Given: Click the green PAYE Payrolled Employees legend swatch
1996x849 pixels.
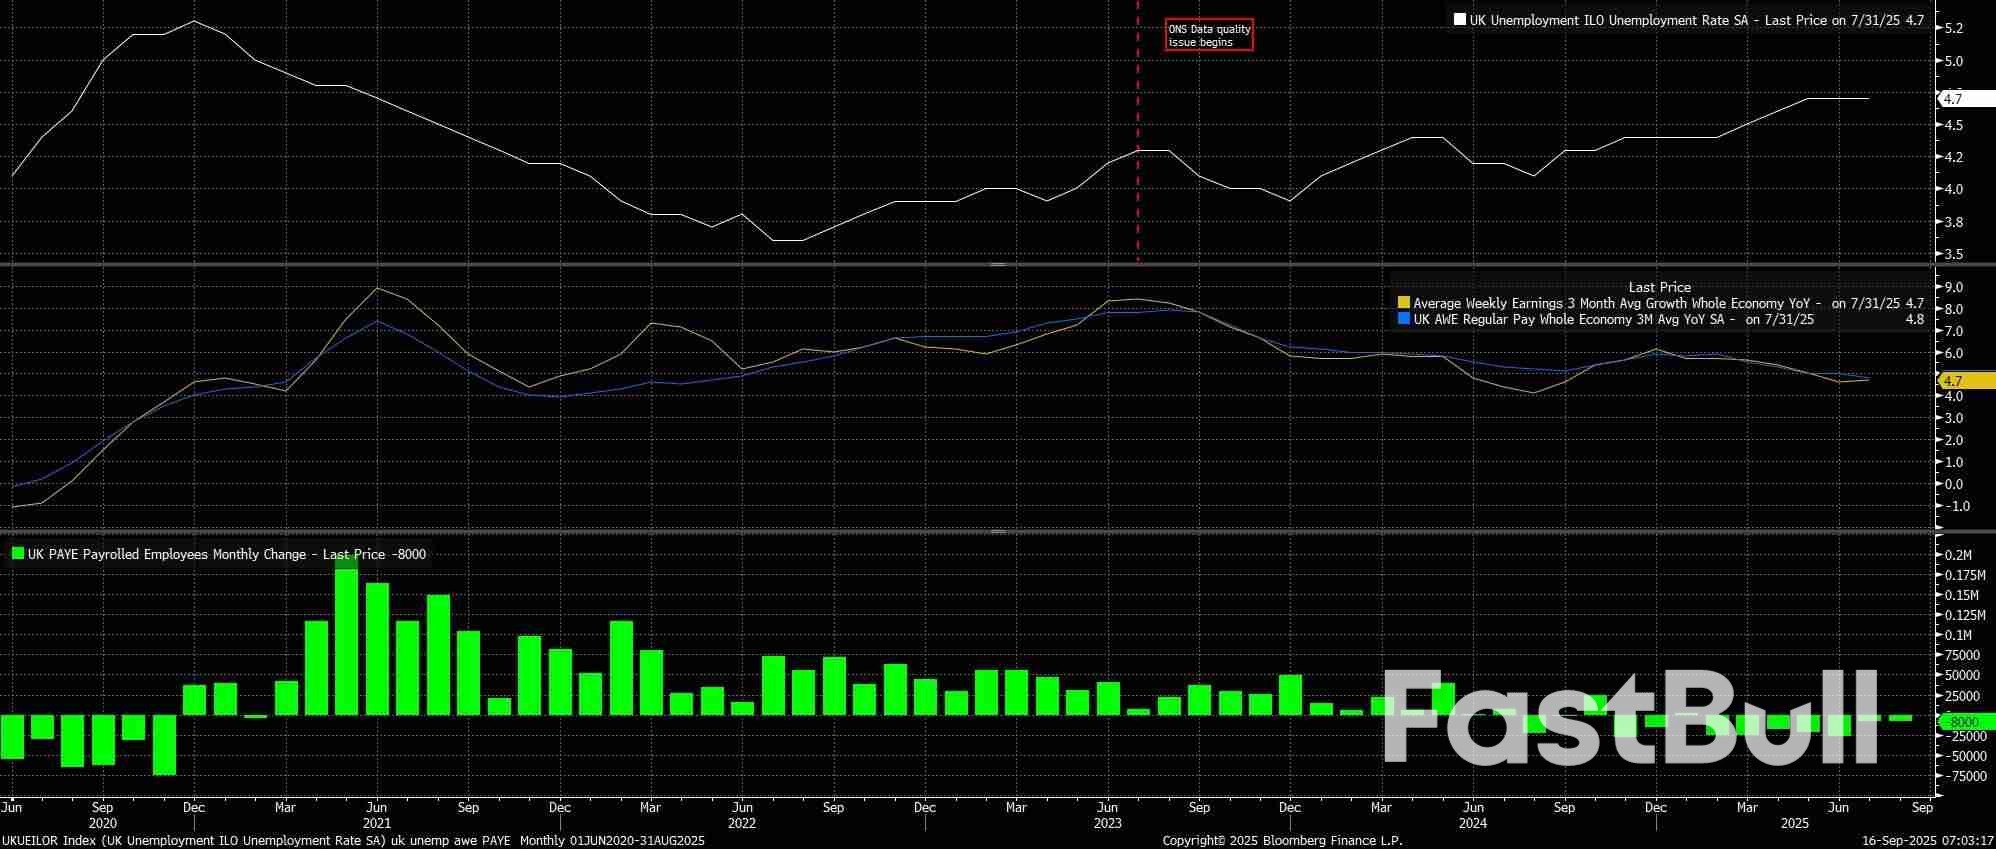Looking at the screenshot, I should point(18,554).
